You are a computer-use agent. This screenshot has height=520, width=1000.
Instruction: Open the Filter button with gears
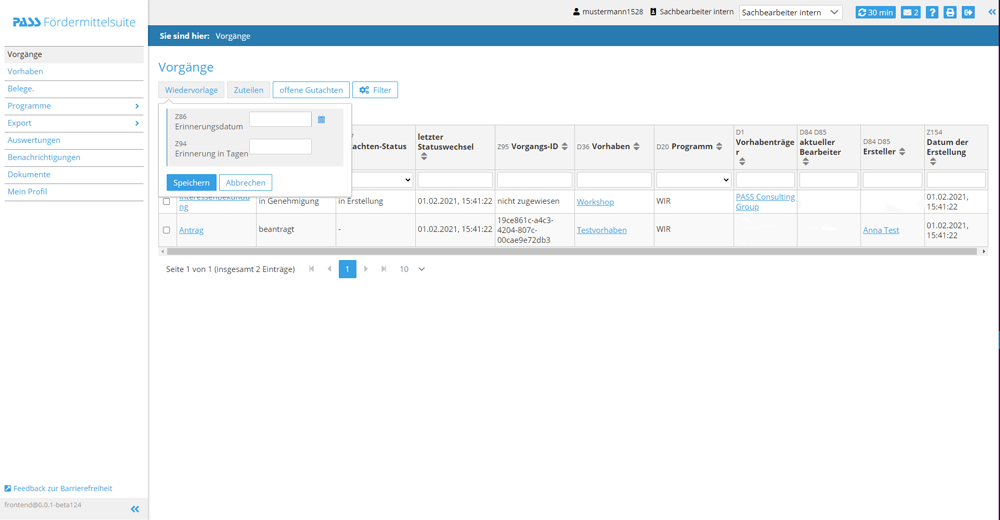pos(375,90)
